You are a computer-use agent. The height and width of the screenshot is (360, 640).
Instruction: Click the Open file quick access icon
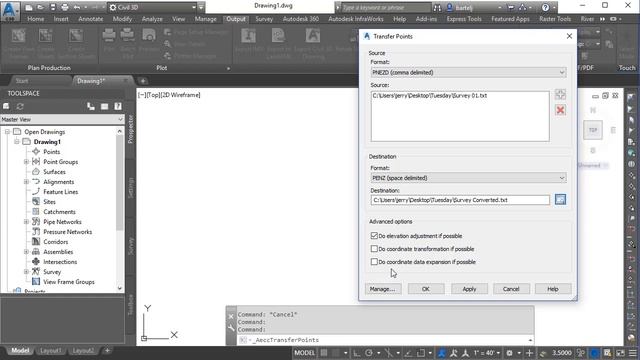(x=41, y=7)
